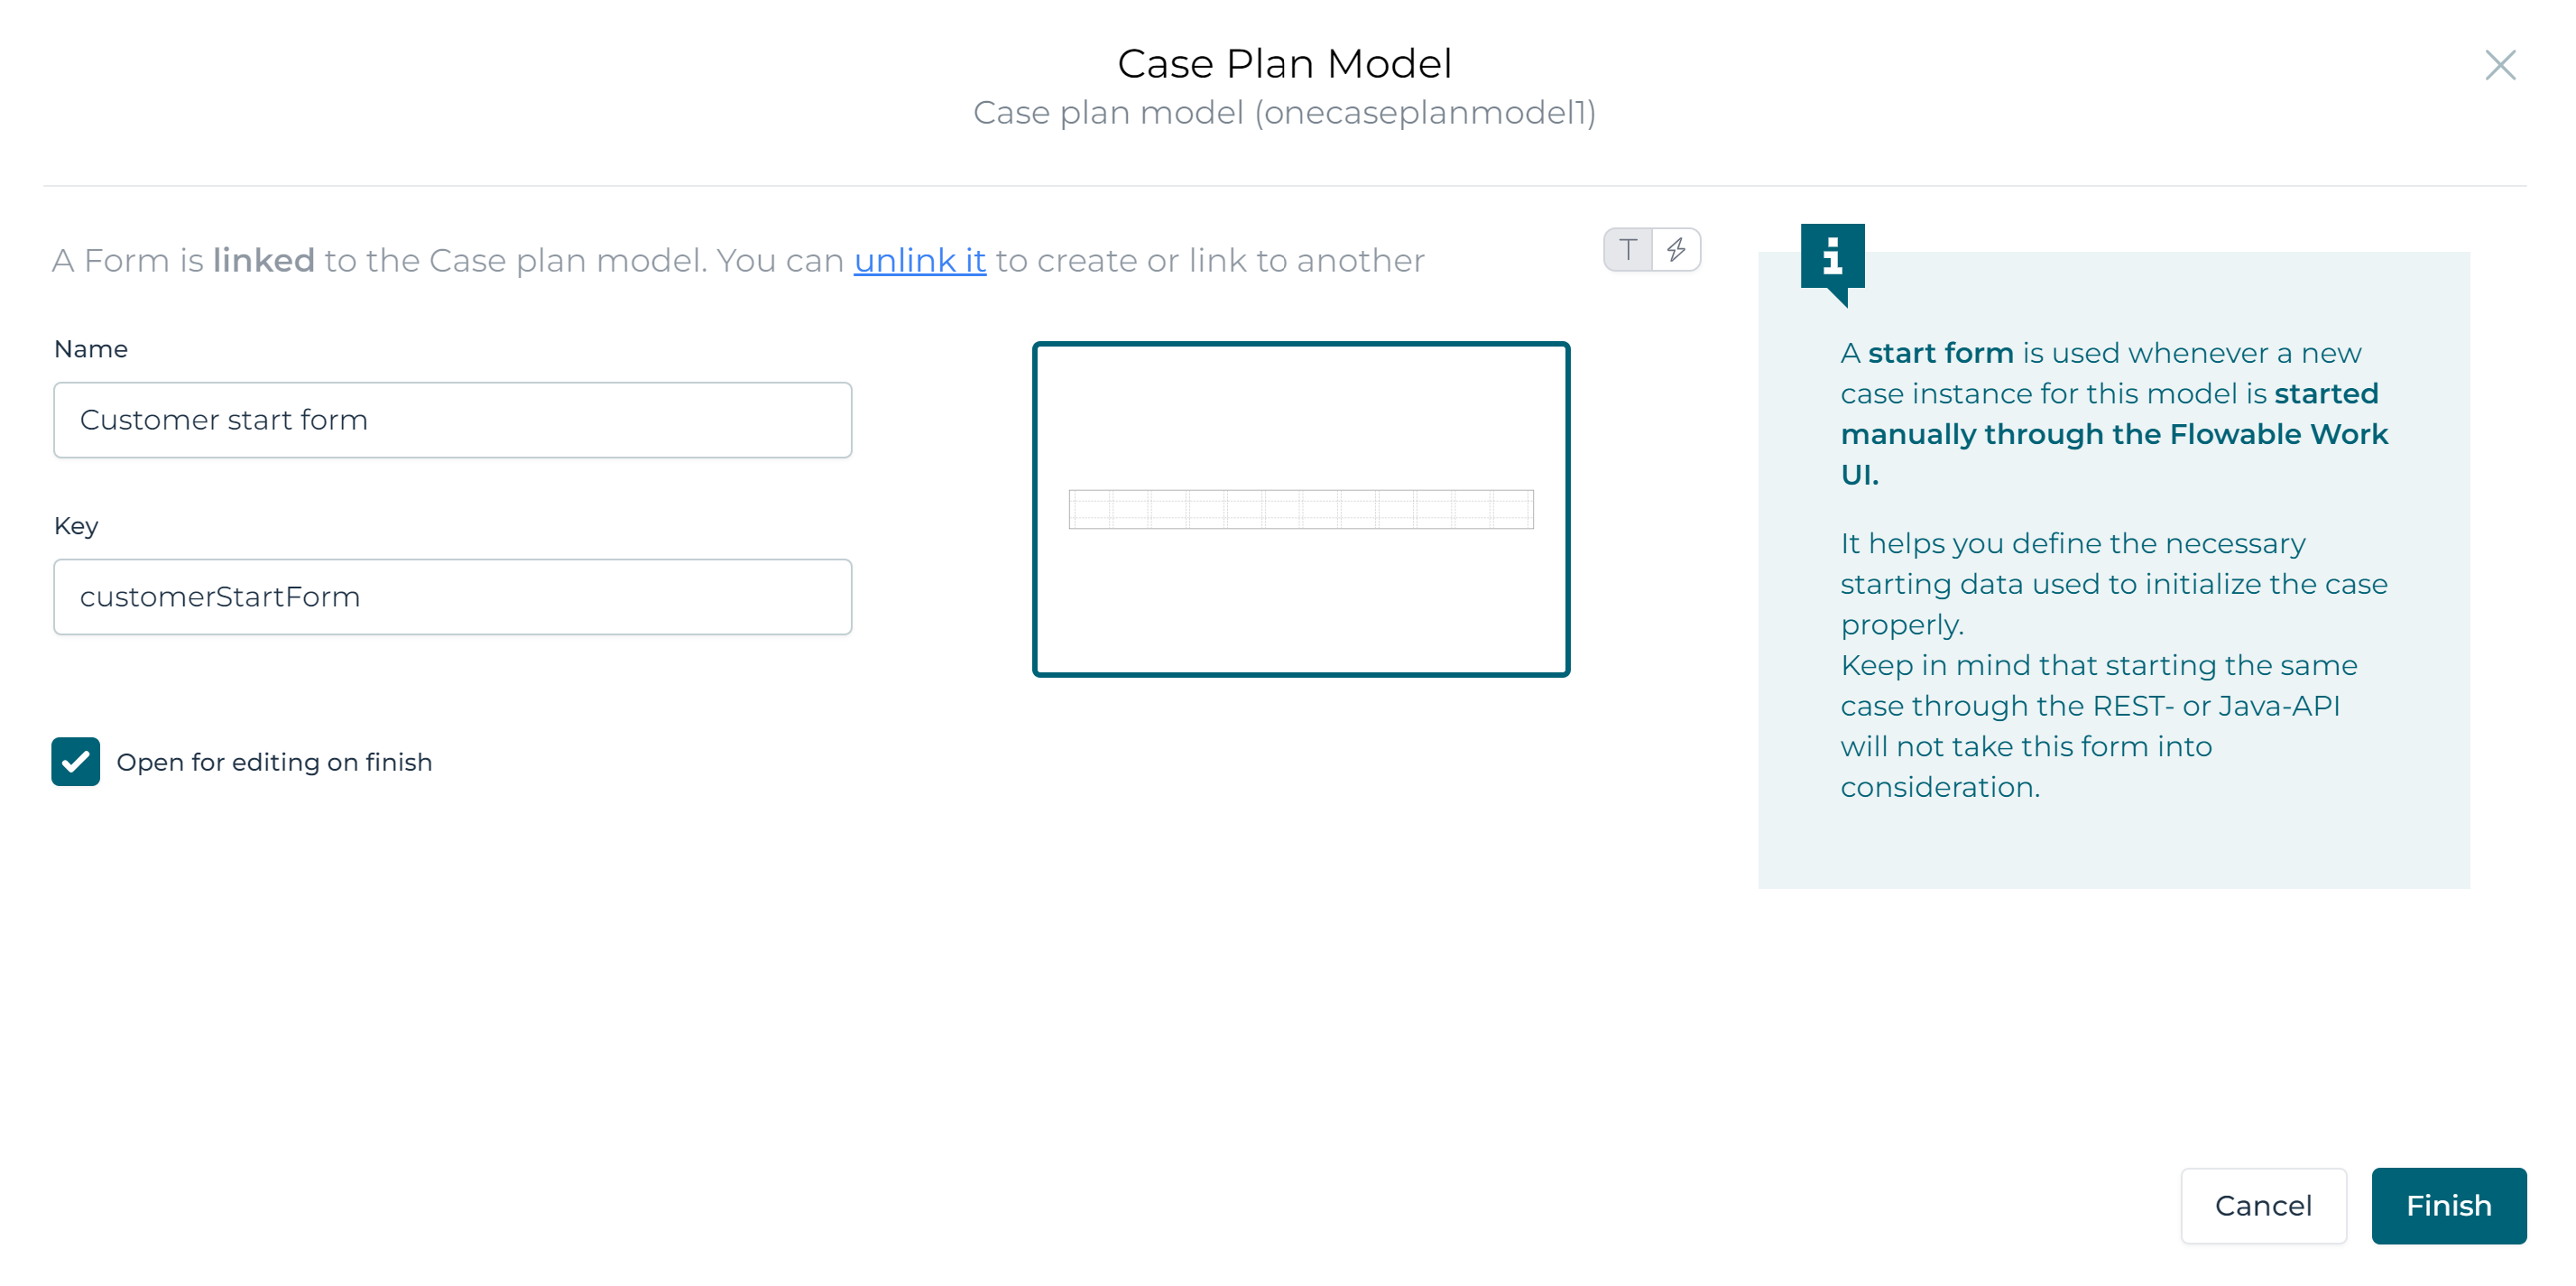Click the subtitle showing onecaseplanmodel1

(x=1284, y=113)
